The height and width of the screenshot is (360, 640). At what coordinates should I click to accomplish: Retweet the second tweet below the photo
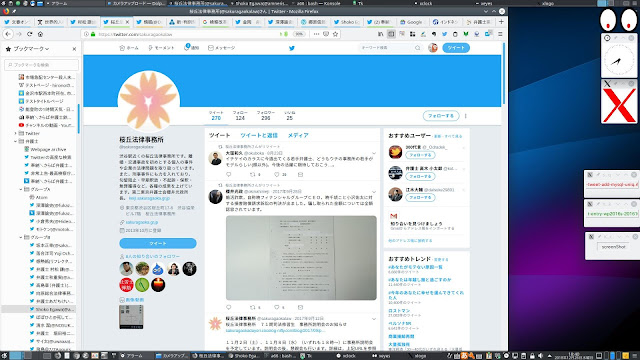tap(253, 307)
